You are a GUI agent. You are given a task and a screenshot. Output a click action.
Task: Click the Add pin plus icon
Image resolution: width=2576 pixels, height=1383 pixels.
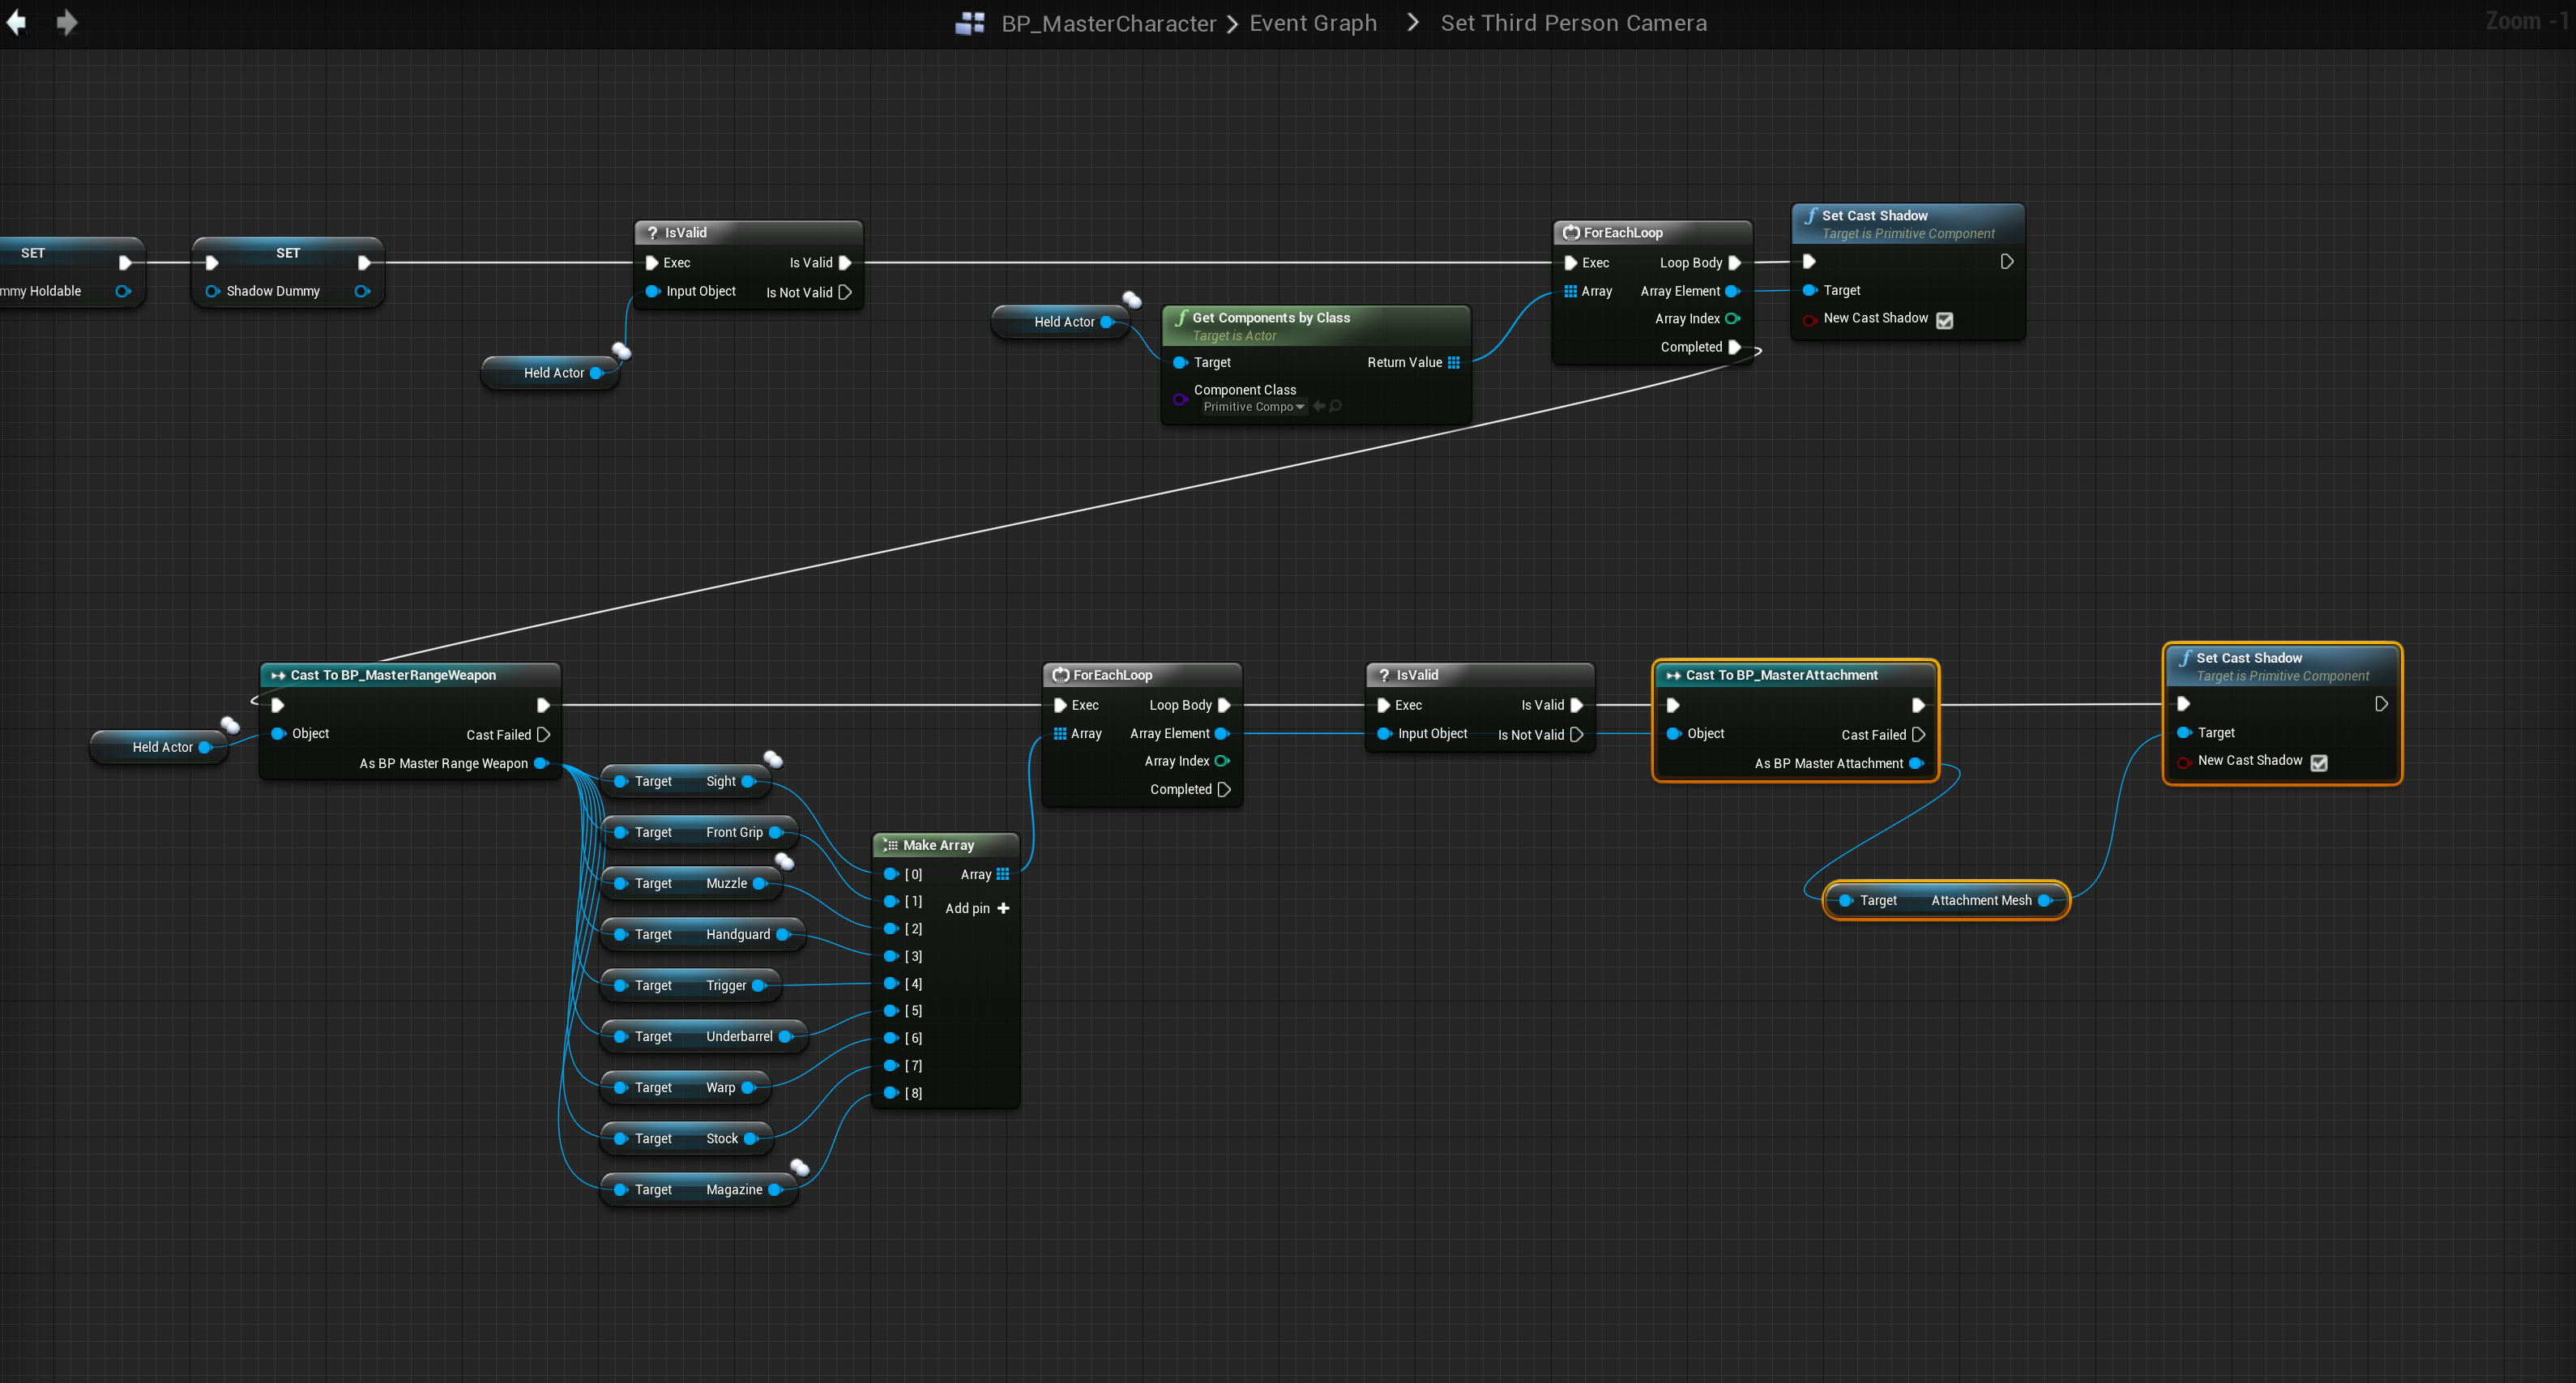click(x=1003, y=908)
